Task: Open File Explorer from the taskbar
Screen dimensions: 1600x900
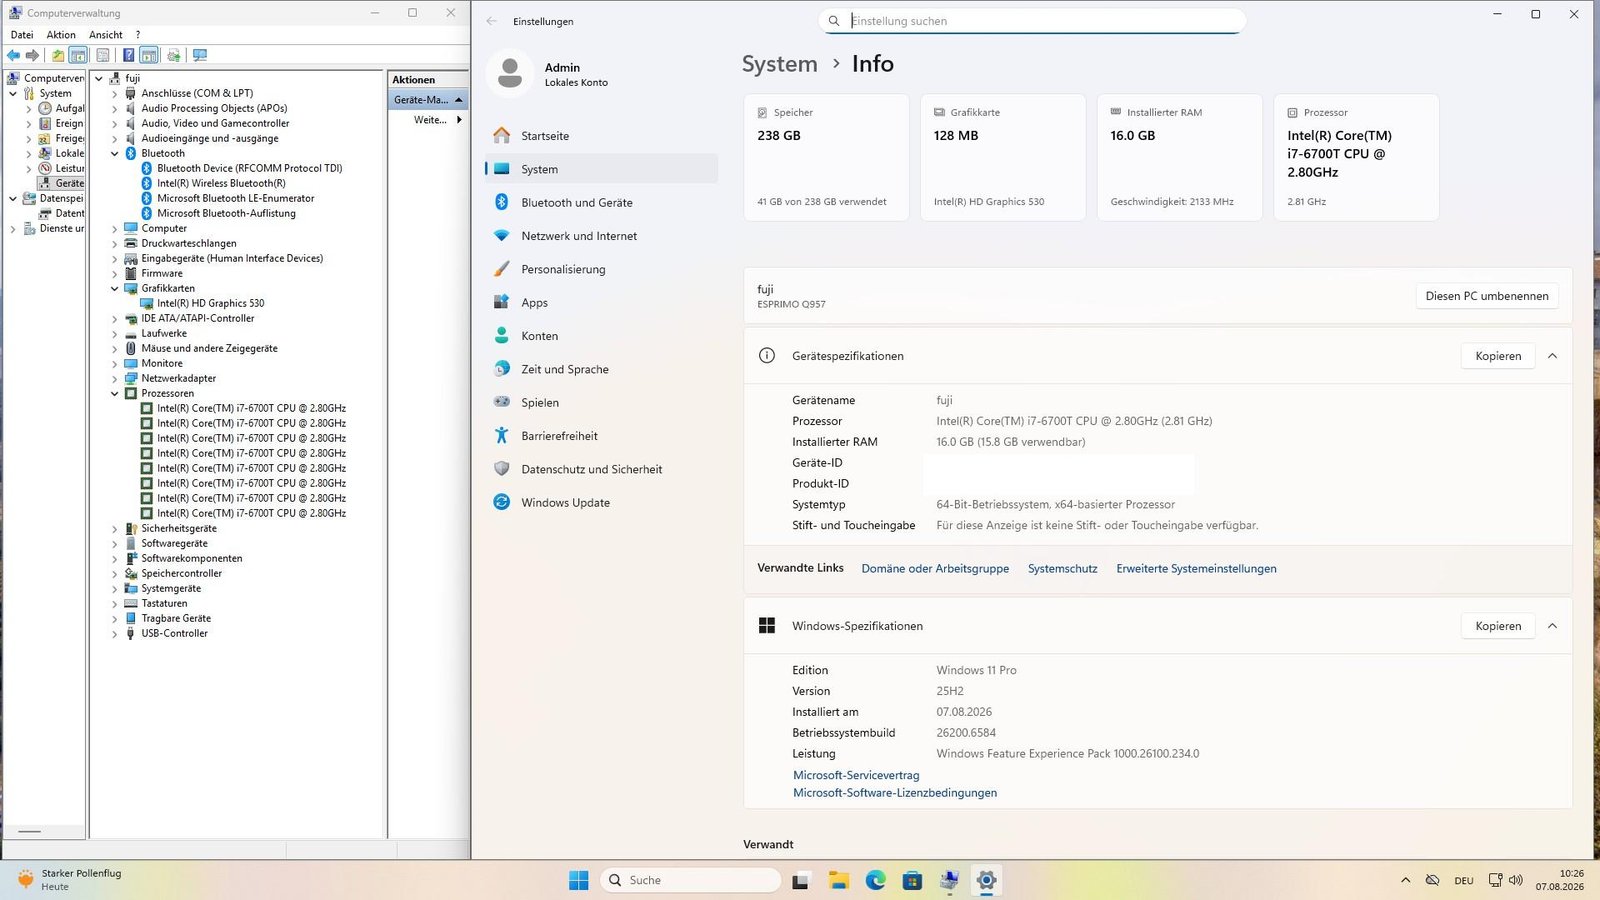Action: 838,880
